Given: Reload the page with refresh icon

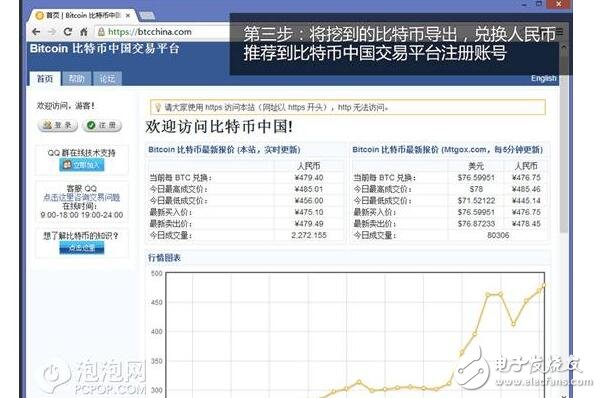Looking at the screenshot, I should 68,32.
